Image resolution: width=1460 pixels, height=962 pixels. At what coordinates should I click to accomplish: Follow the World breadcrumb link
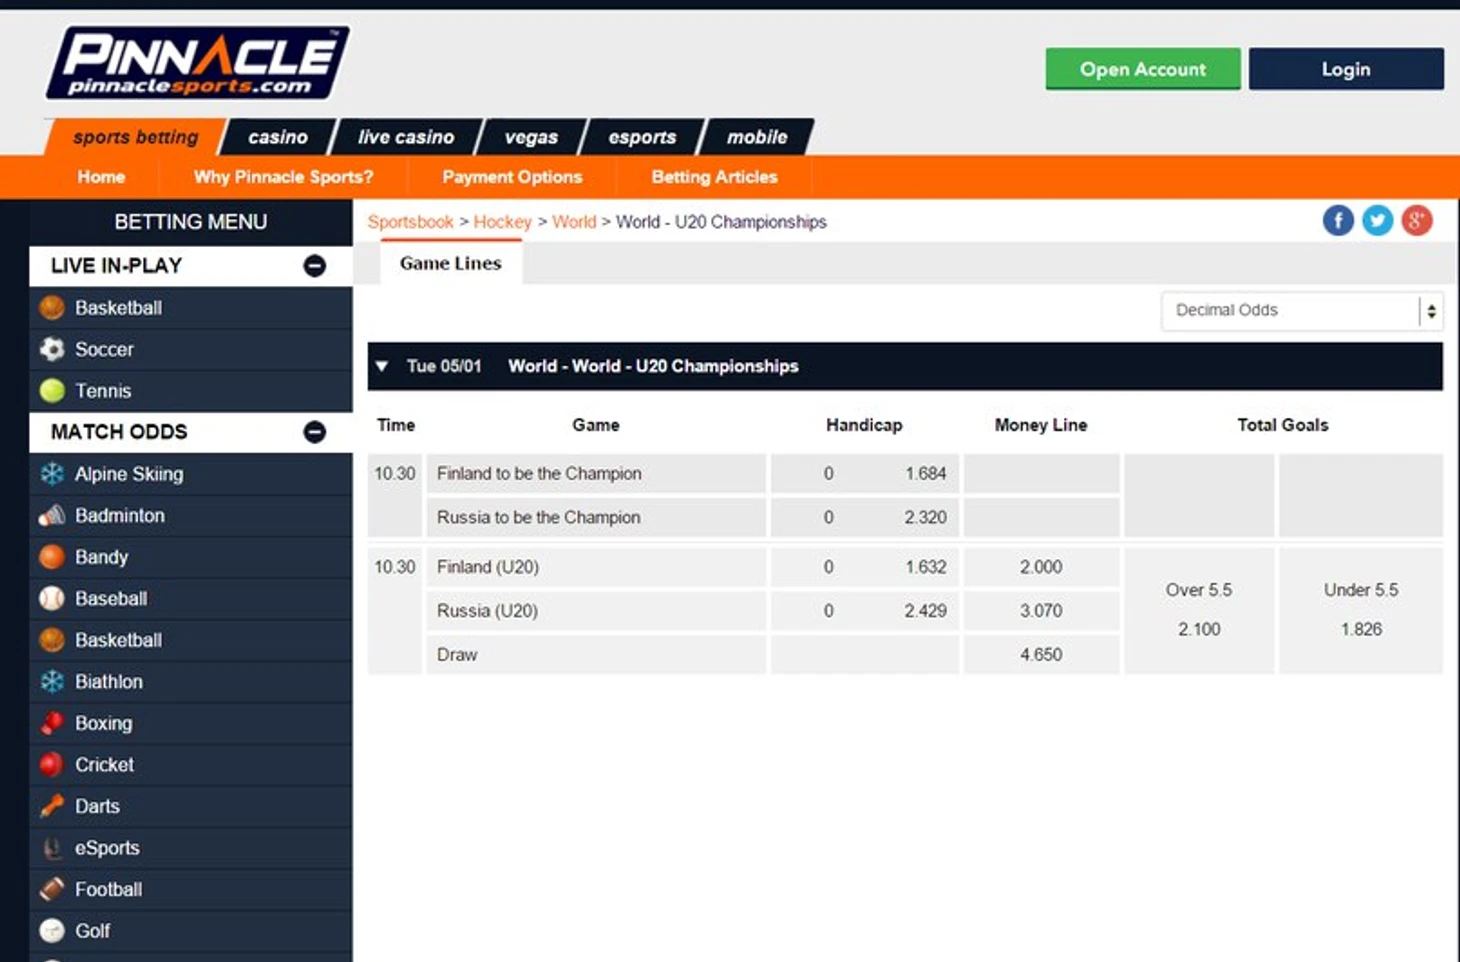tap(574, 222)
